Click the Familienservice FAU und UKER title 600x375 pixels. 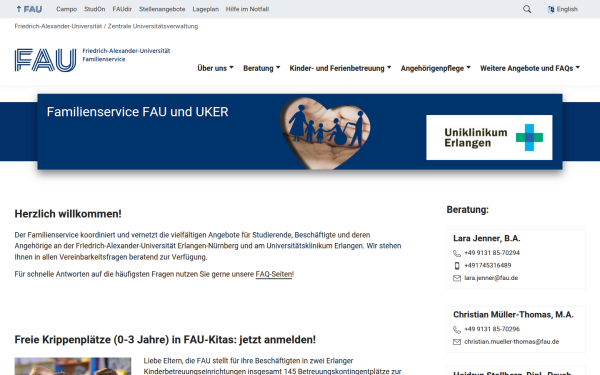[137, 112]
